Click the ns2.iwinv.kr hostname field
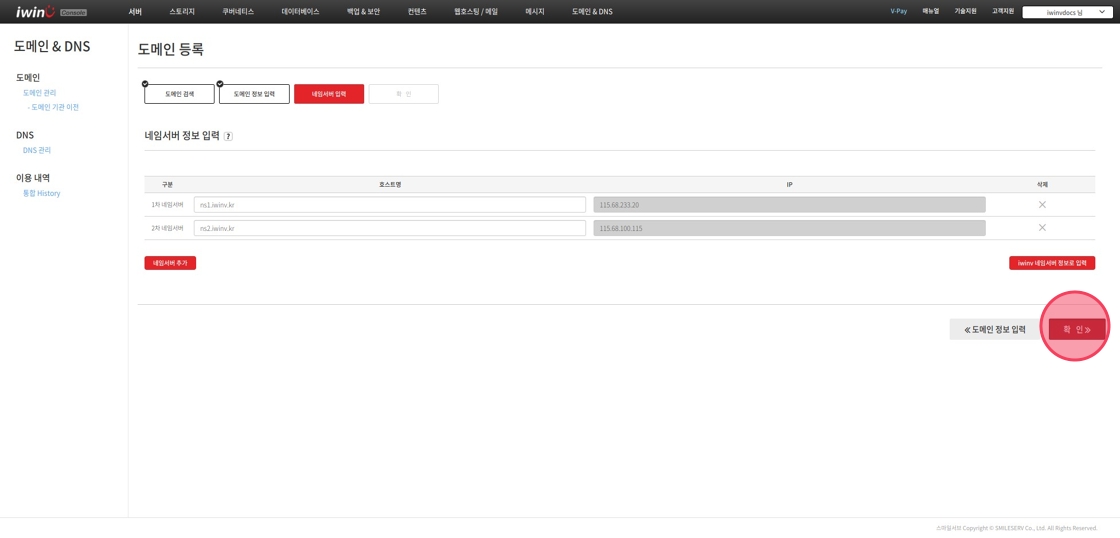The image size is (1120, 538). point(389,229)
